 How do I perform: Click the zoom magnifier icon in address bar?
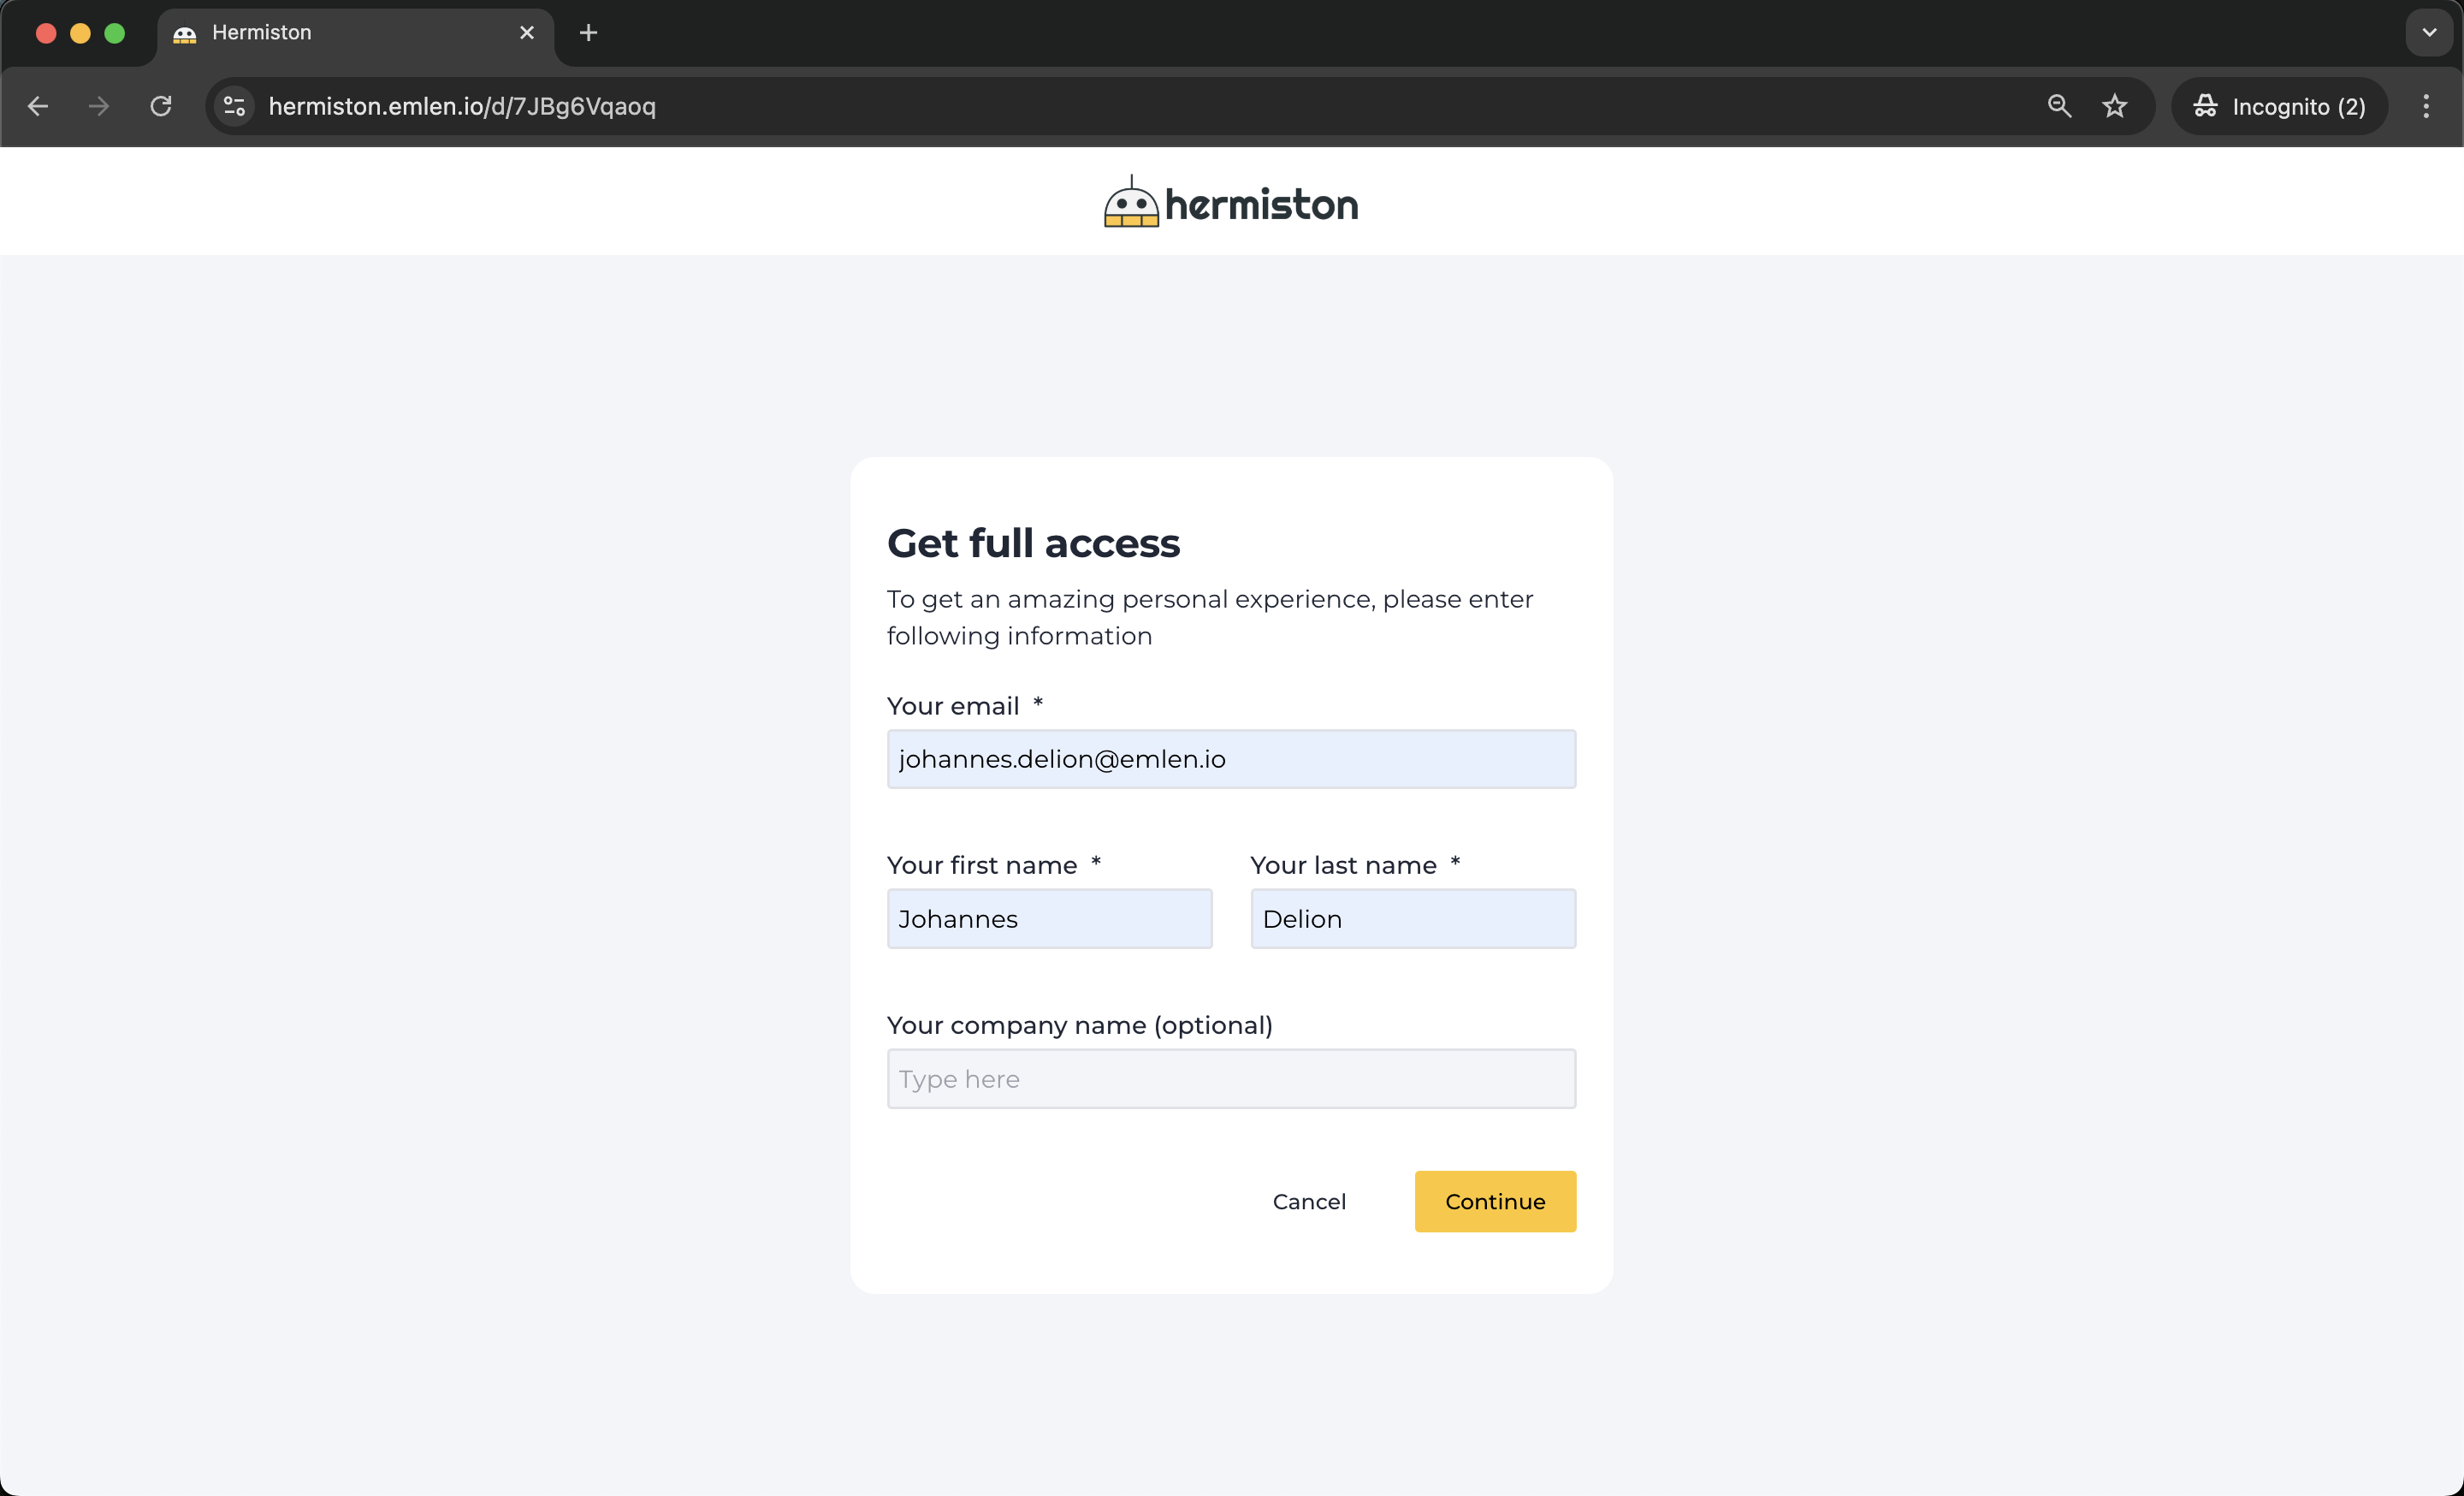click(x=2059, y=106)
